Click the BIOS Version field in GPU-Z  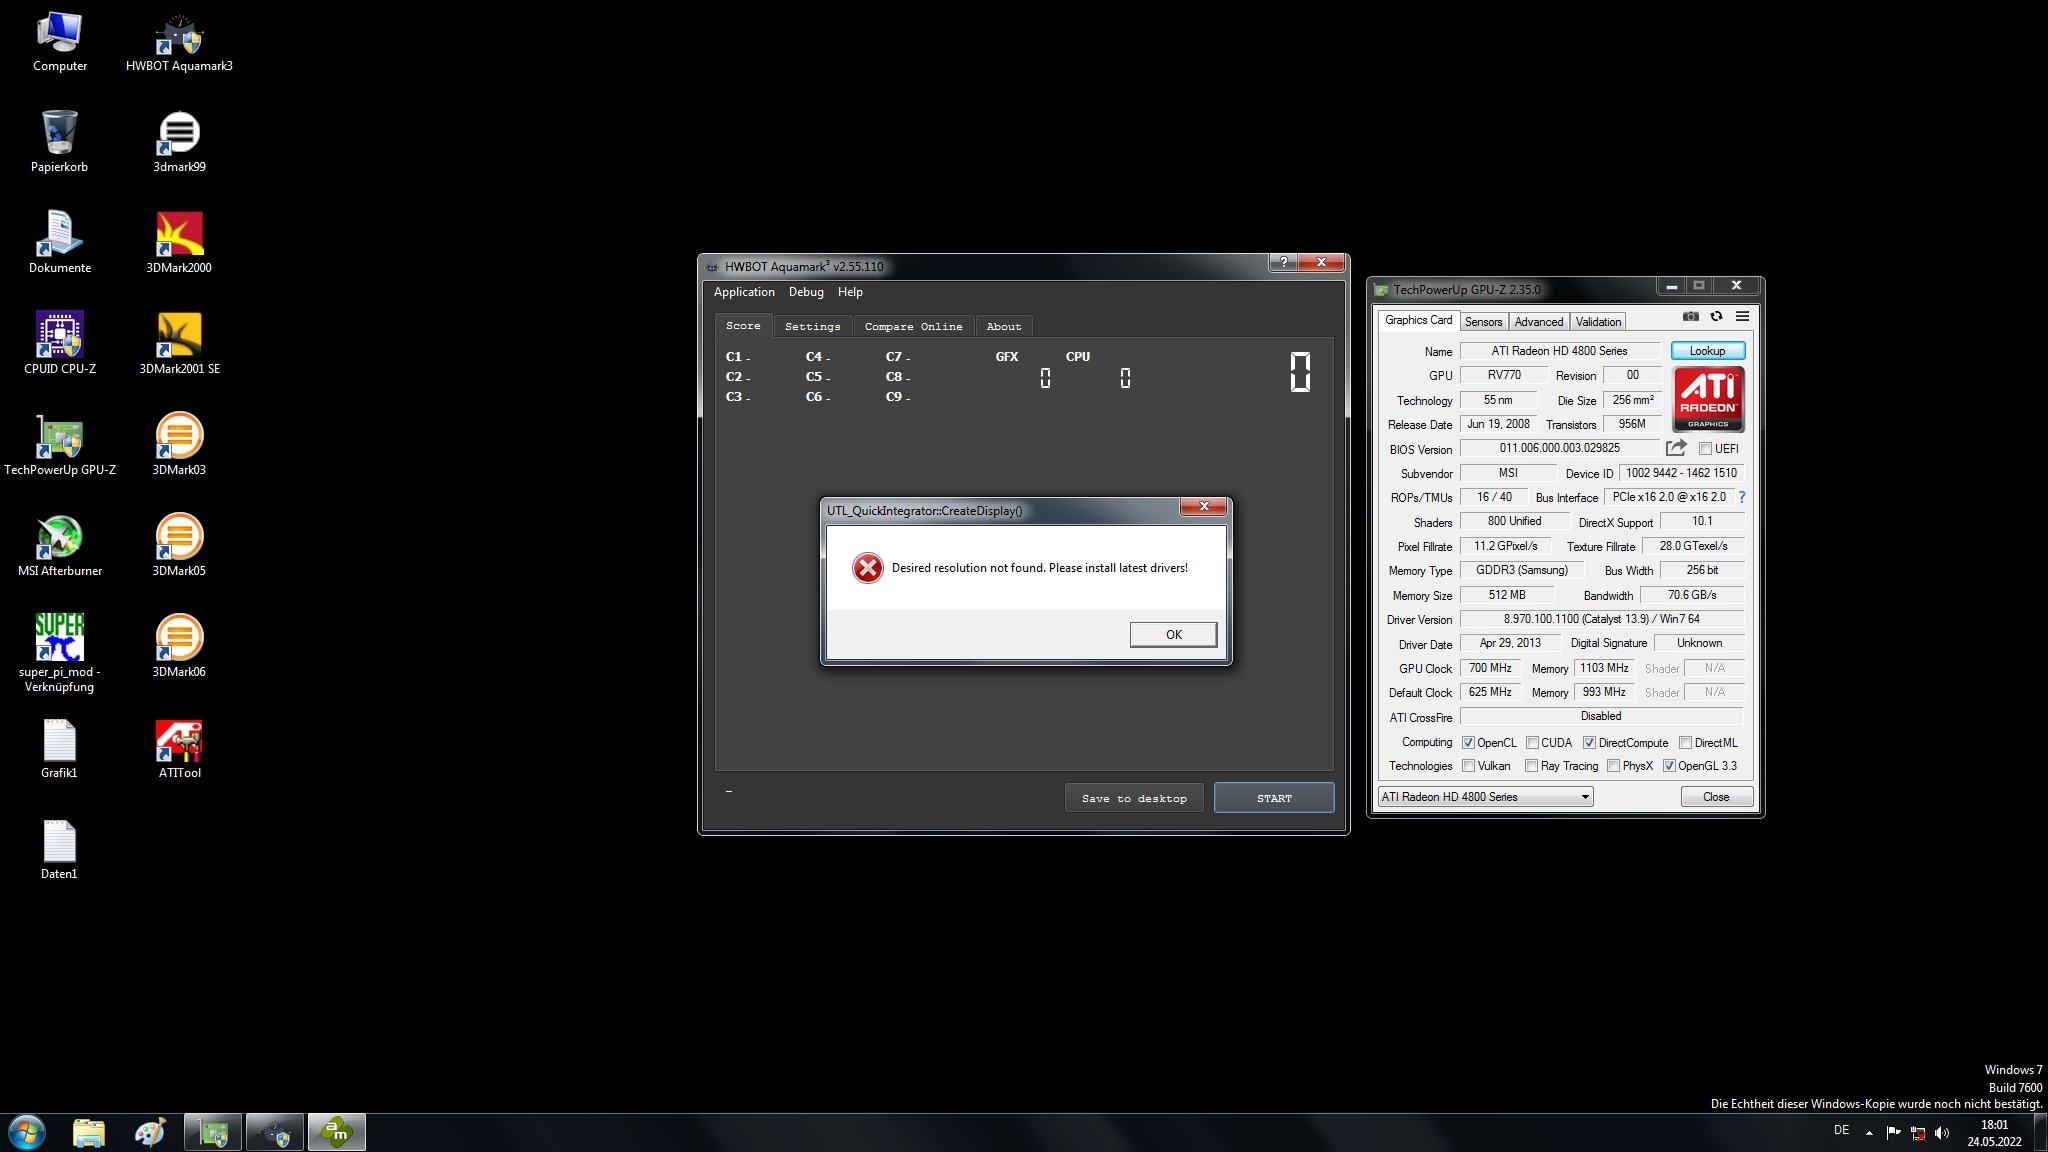[1559, 448]
